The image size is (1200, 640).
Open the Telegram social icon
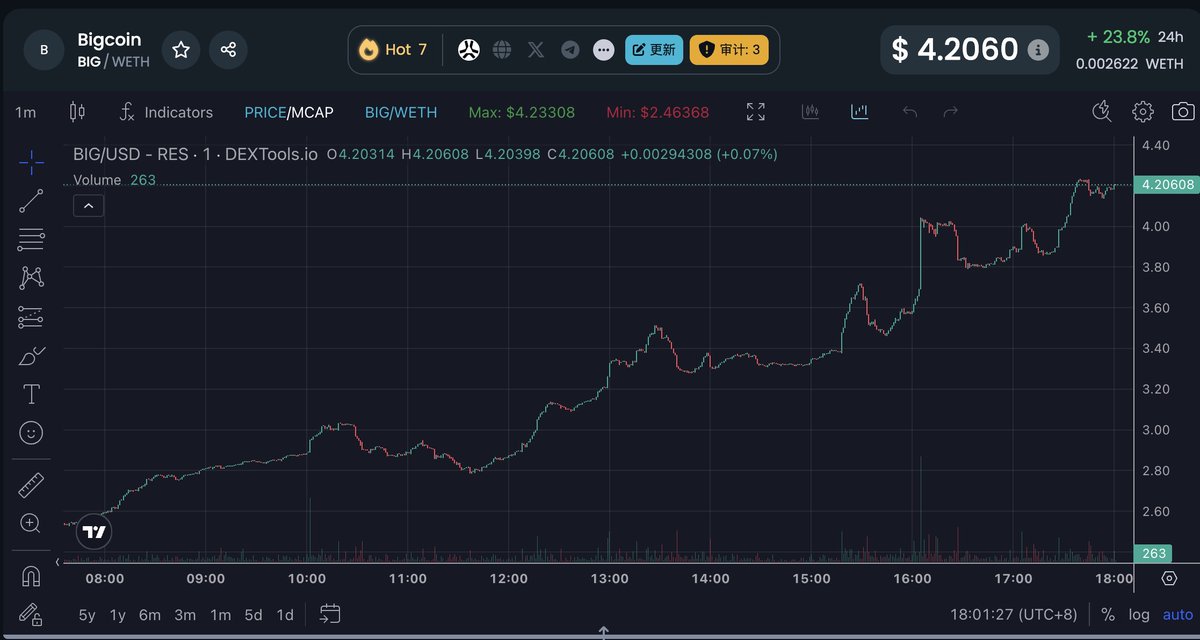[570, 49]
